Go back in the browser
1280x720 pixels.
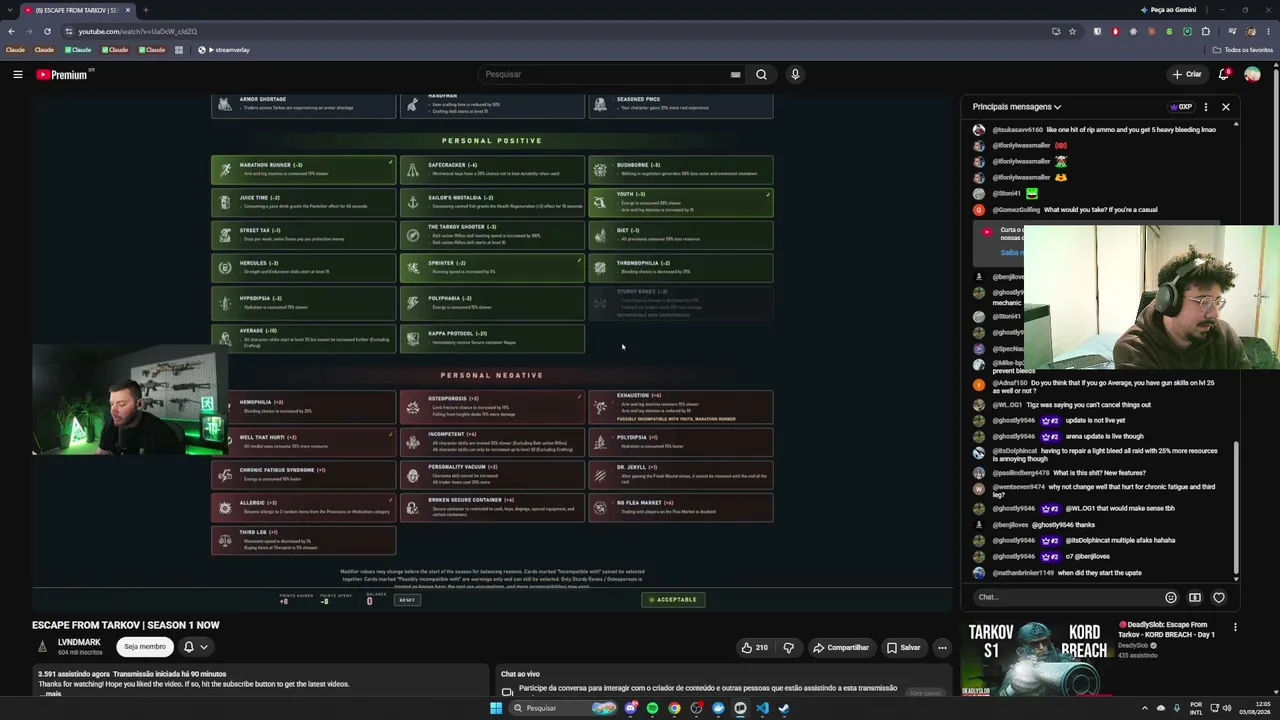pyautogui.click(x=12, y=31)
